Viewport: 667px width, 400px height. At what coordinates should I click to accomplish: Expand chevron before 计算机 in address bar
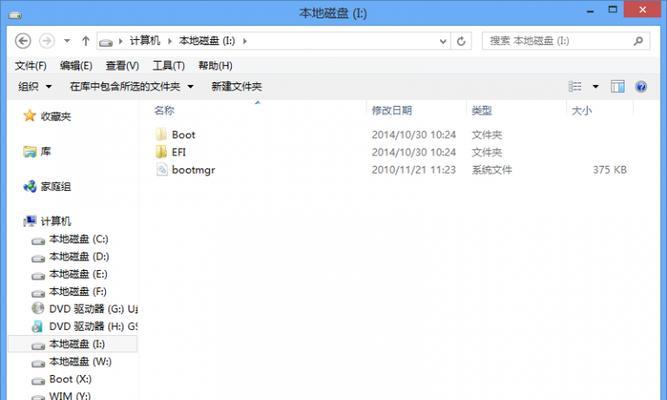coord(120,41)
